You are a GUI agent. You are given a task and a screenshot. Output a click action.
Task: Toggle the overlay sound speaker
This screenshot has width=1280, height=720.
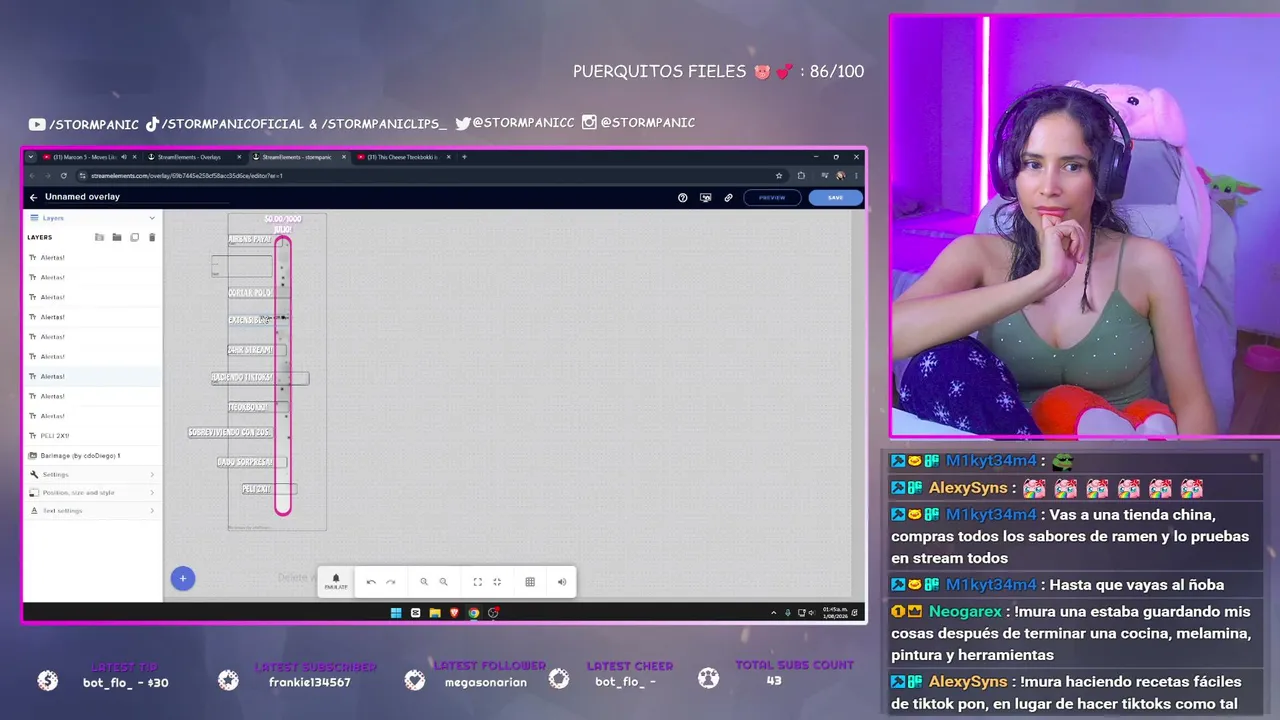point(562,581)
